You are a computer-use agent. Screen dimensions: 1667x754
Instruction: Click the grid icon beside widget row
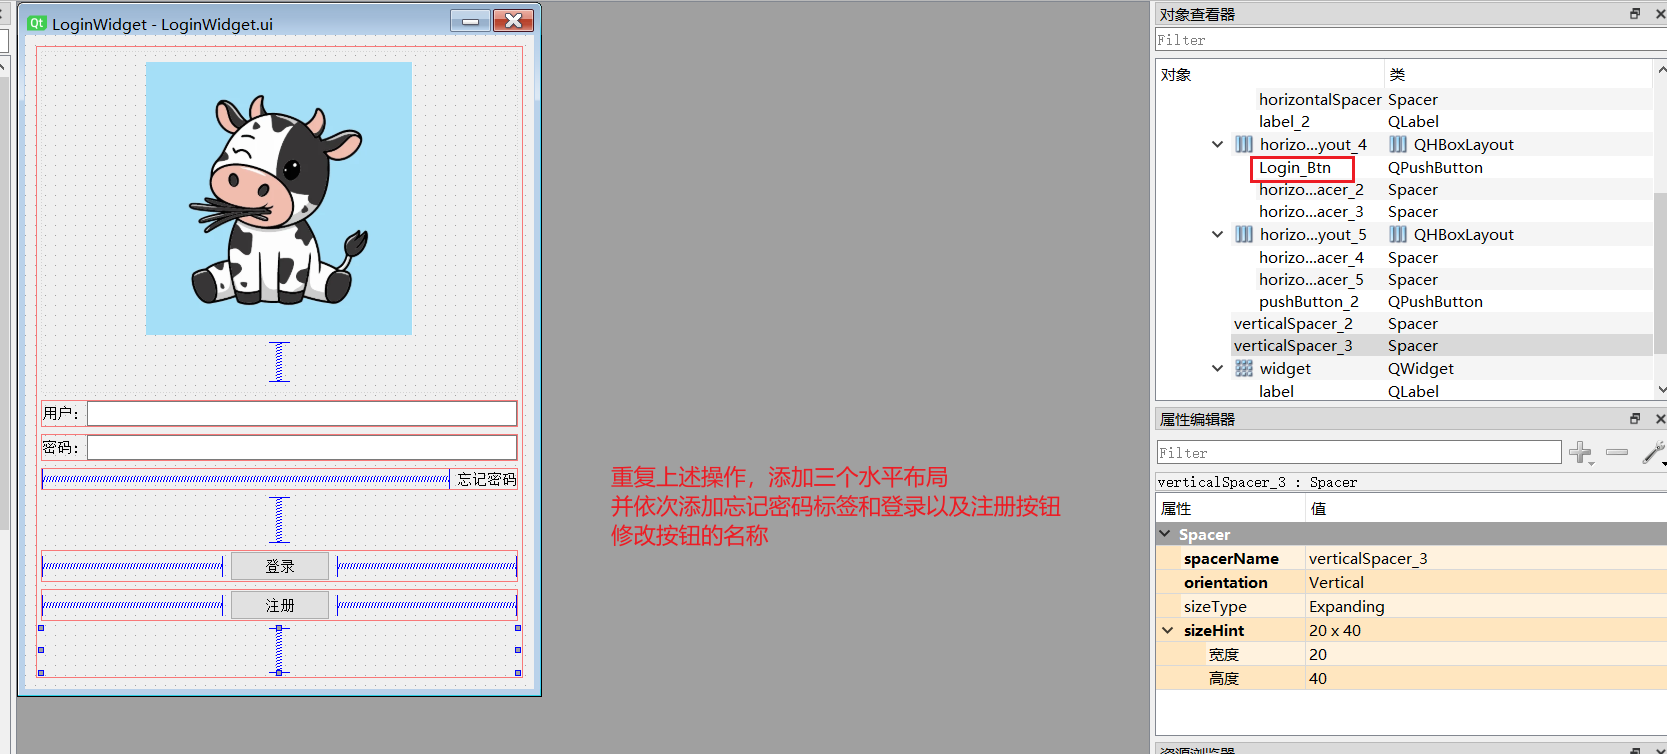(x=1244, y=369)
